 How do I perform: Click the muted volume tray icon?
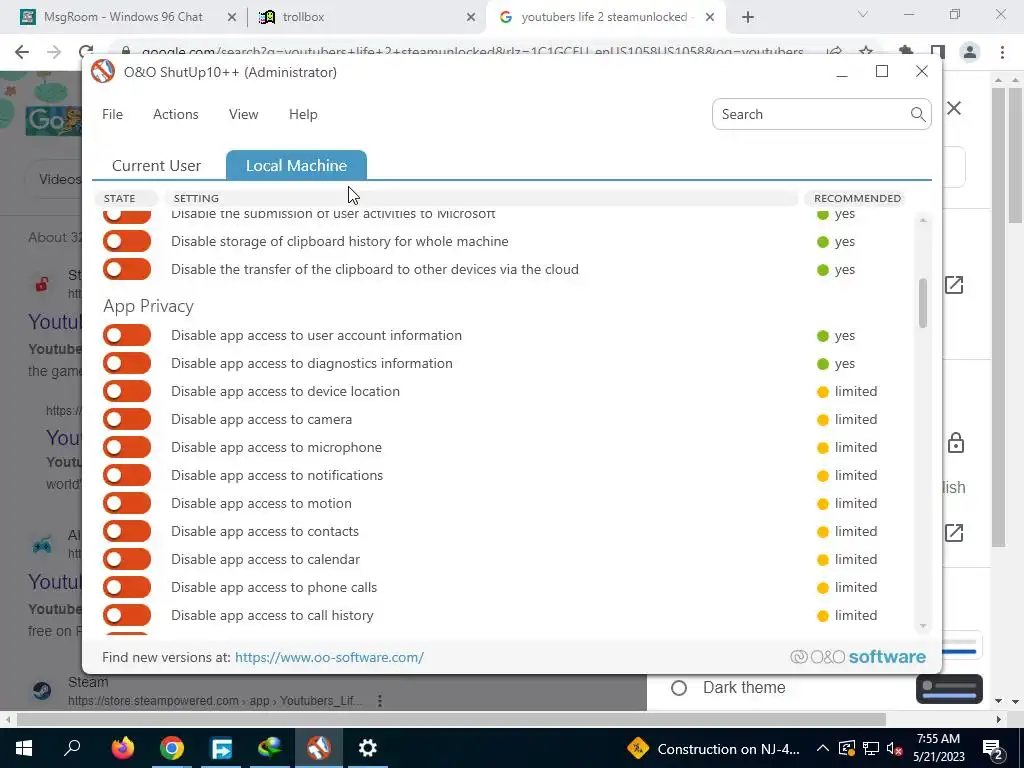coord(894,748)
